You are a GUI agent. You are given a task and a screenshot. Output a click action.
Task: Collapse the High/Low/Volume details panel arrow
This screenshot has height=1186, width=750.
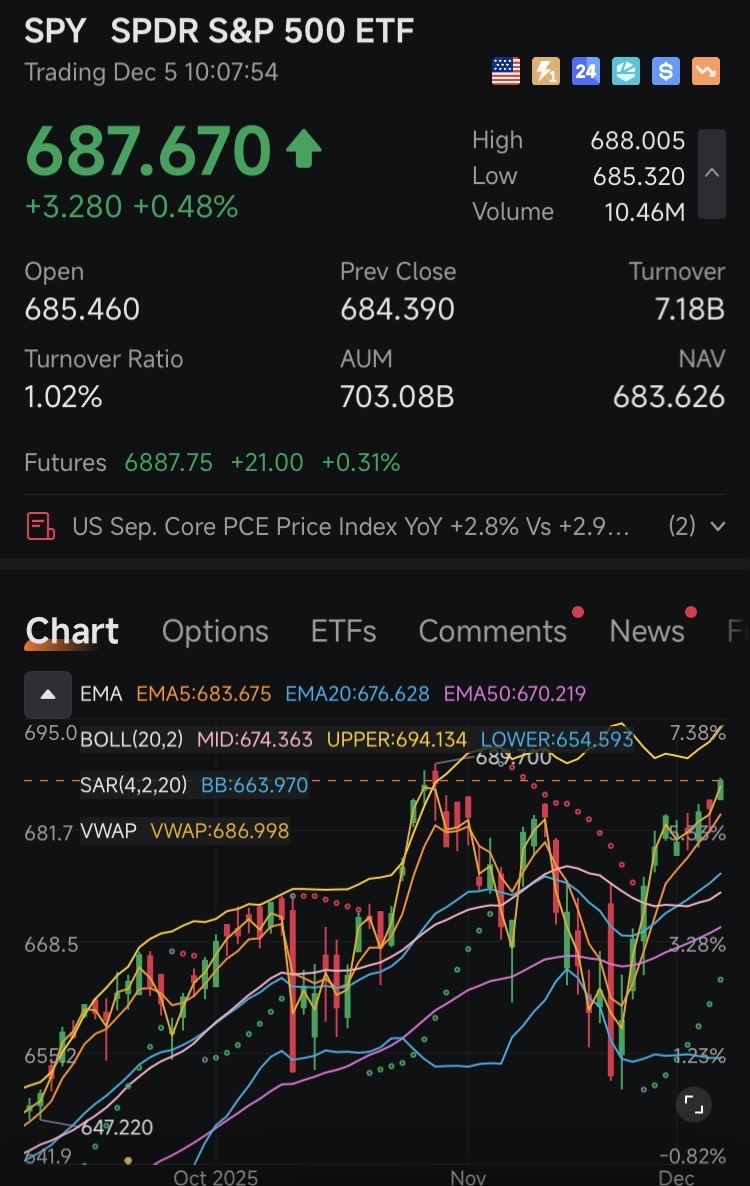711,174
